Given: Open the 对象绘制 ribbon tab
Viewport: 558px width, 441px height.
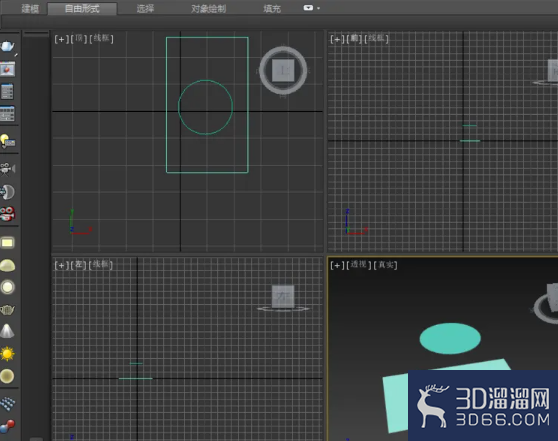Looking at the screenshot, I should point(209,9).
